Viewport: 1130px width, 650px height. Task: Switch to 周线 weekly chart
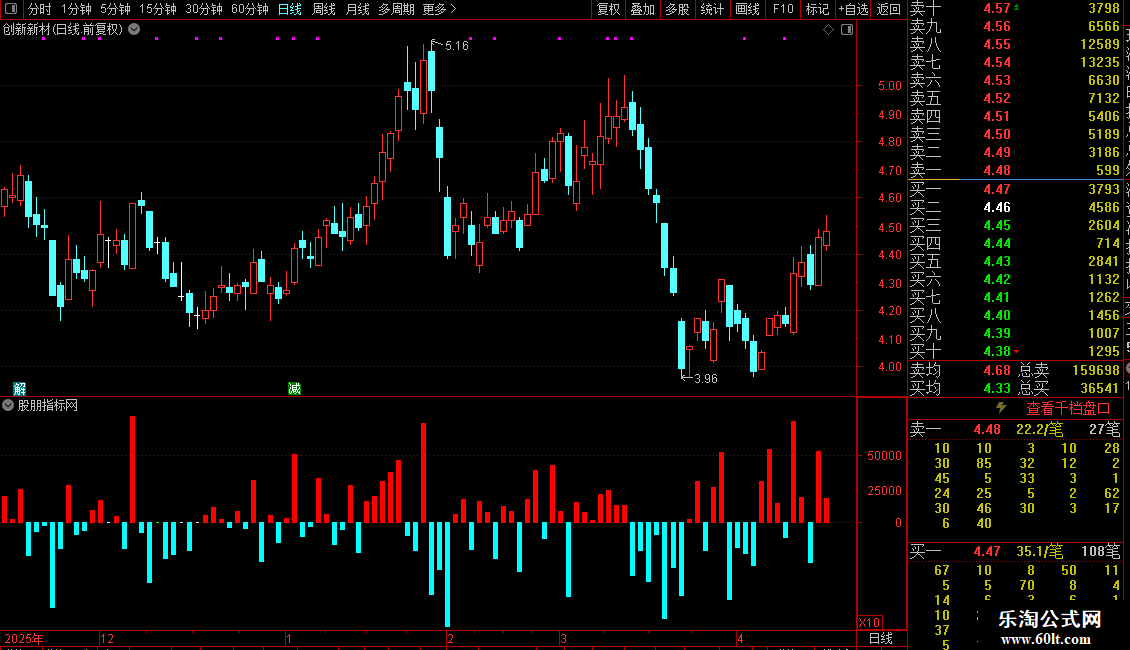tap(324, 9)
